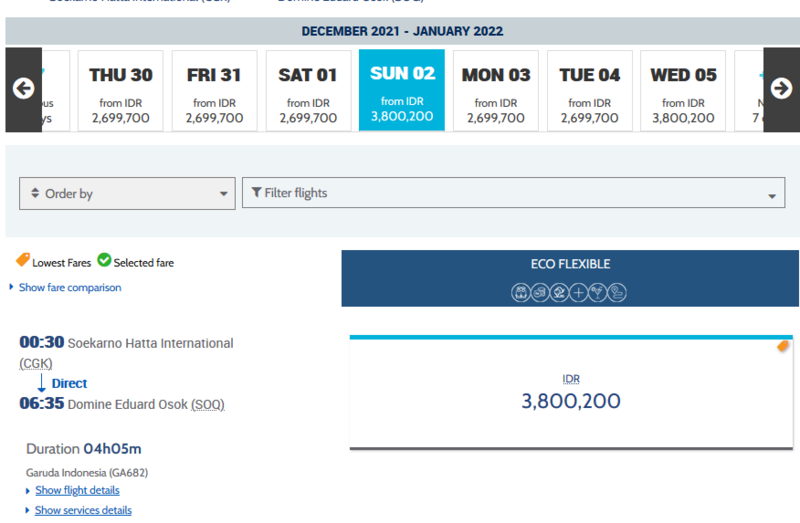Choose the WED 05 date tab
The image size is (800, 523).
point(683,91)
